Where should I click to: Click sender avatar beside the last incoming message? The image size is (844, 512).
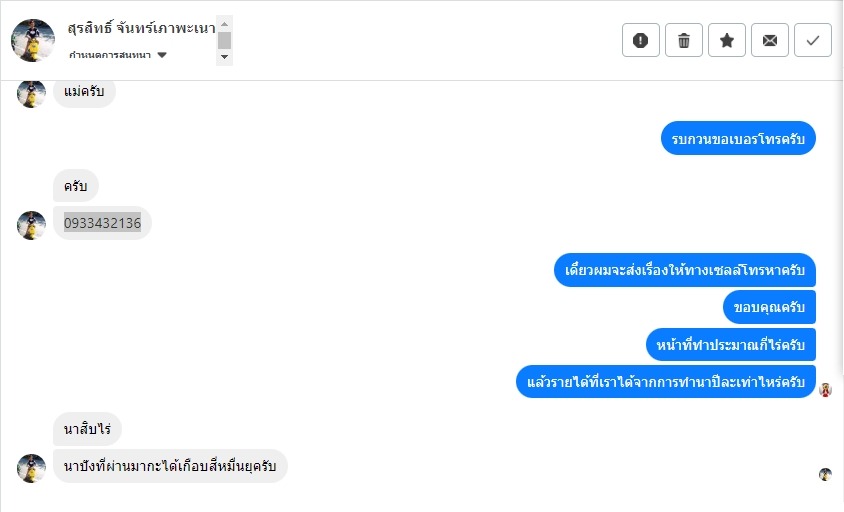(x=32, y=467)
